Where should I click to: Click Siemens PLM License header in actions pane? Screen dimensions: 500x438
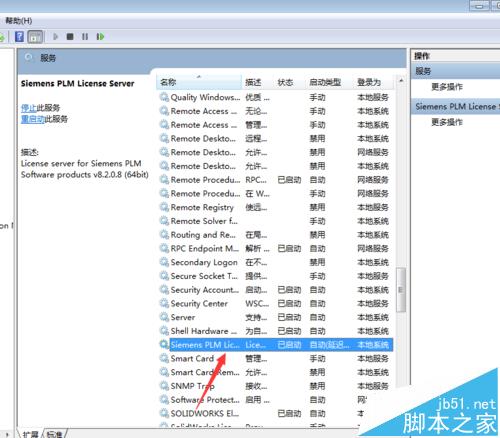point(455,107)
